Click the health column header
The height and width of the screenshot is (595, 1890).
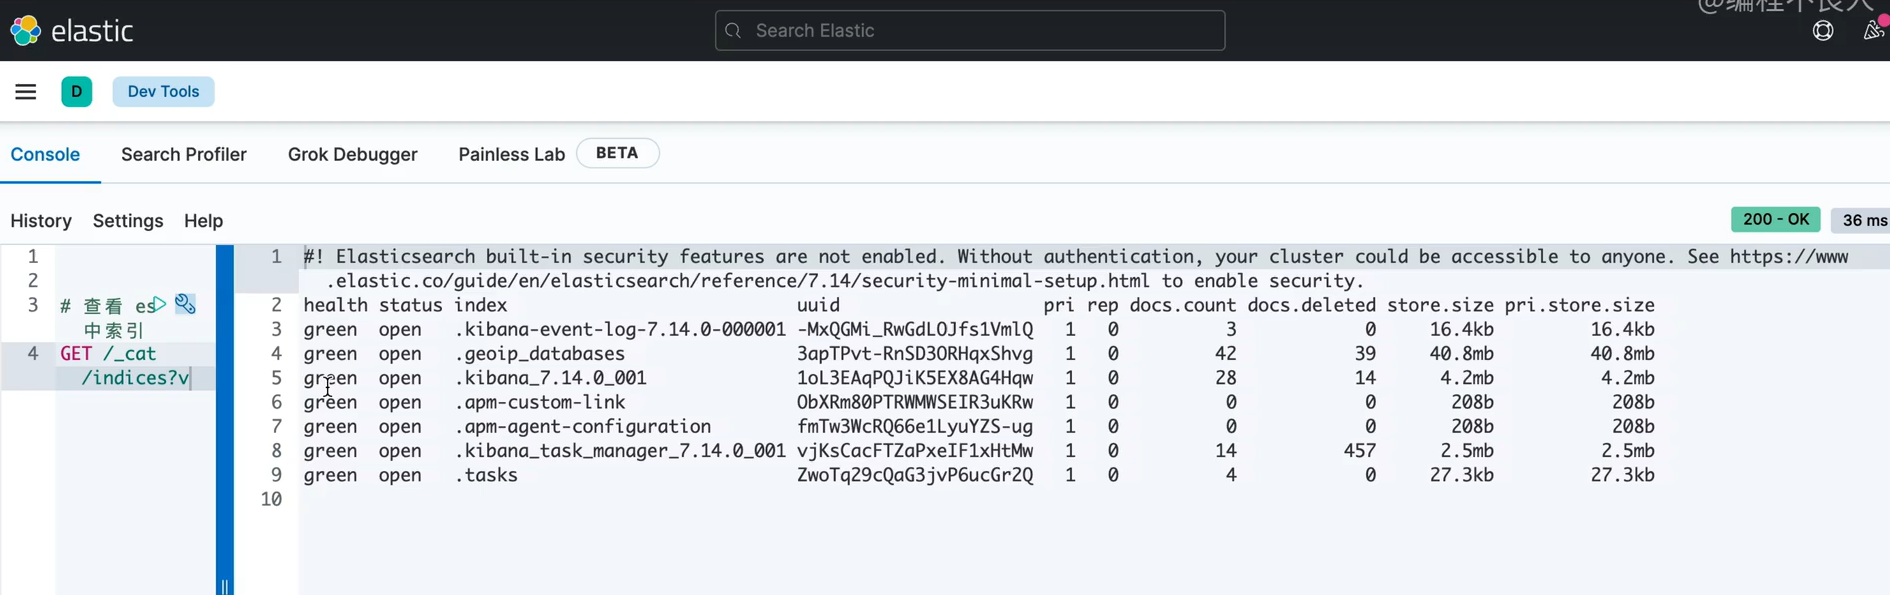coord(336,306)
